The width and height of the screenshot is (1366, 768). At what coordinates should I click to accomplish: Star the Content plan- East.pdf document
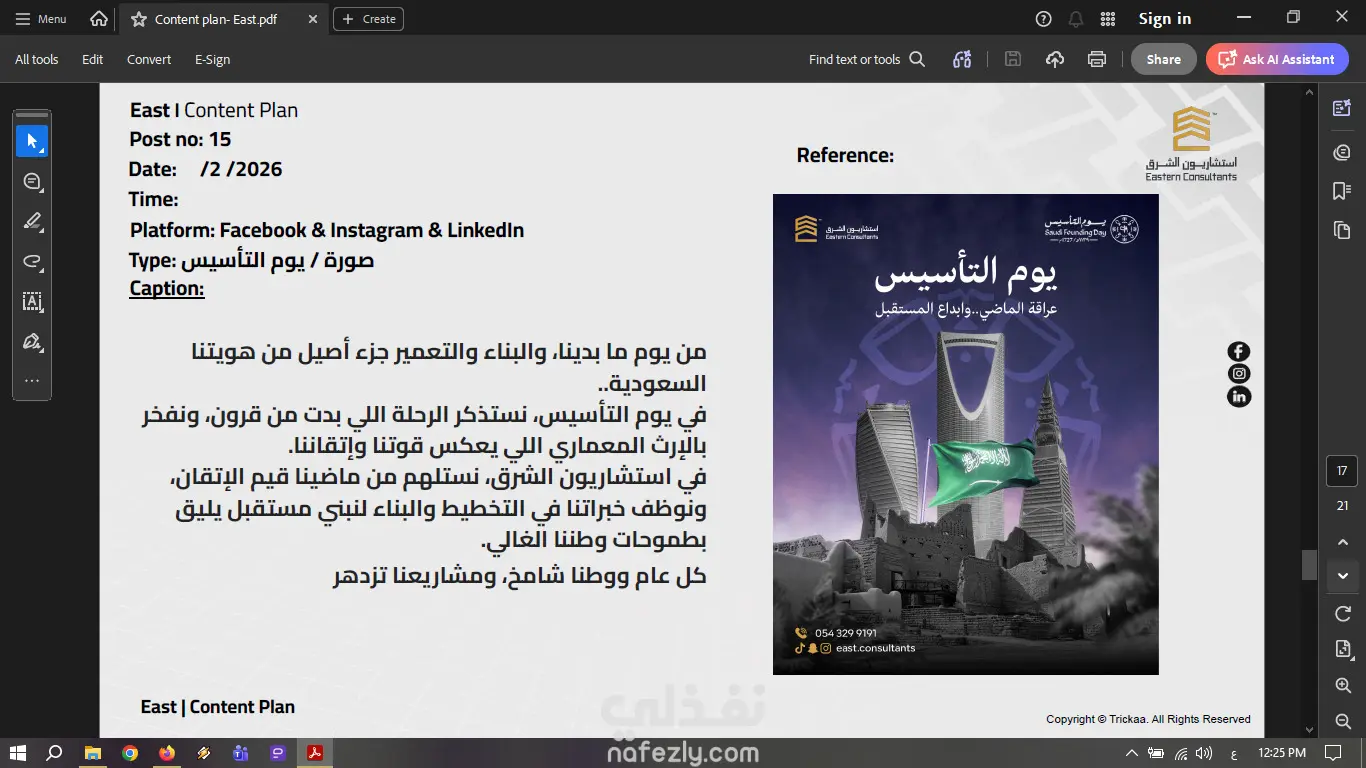pos(139,19)
